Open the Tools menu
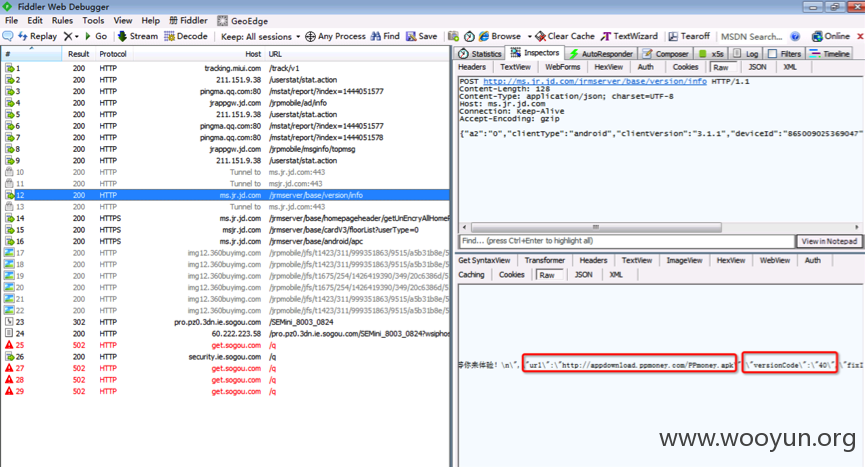 [93, 20]
